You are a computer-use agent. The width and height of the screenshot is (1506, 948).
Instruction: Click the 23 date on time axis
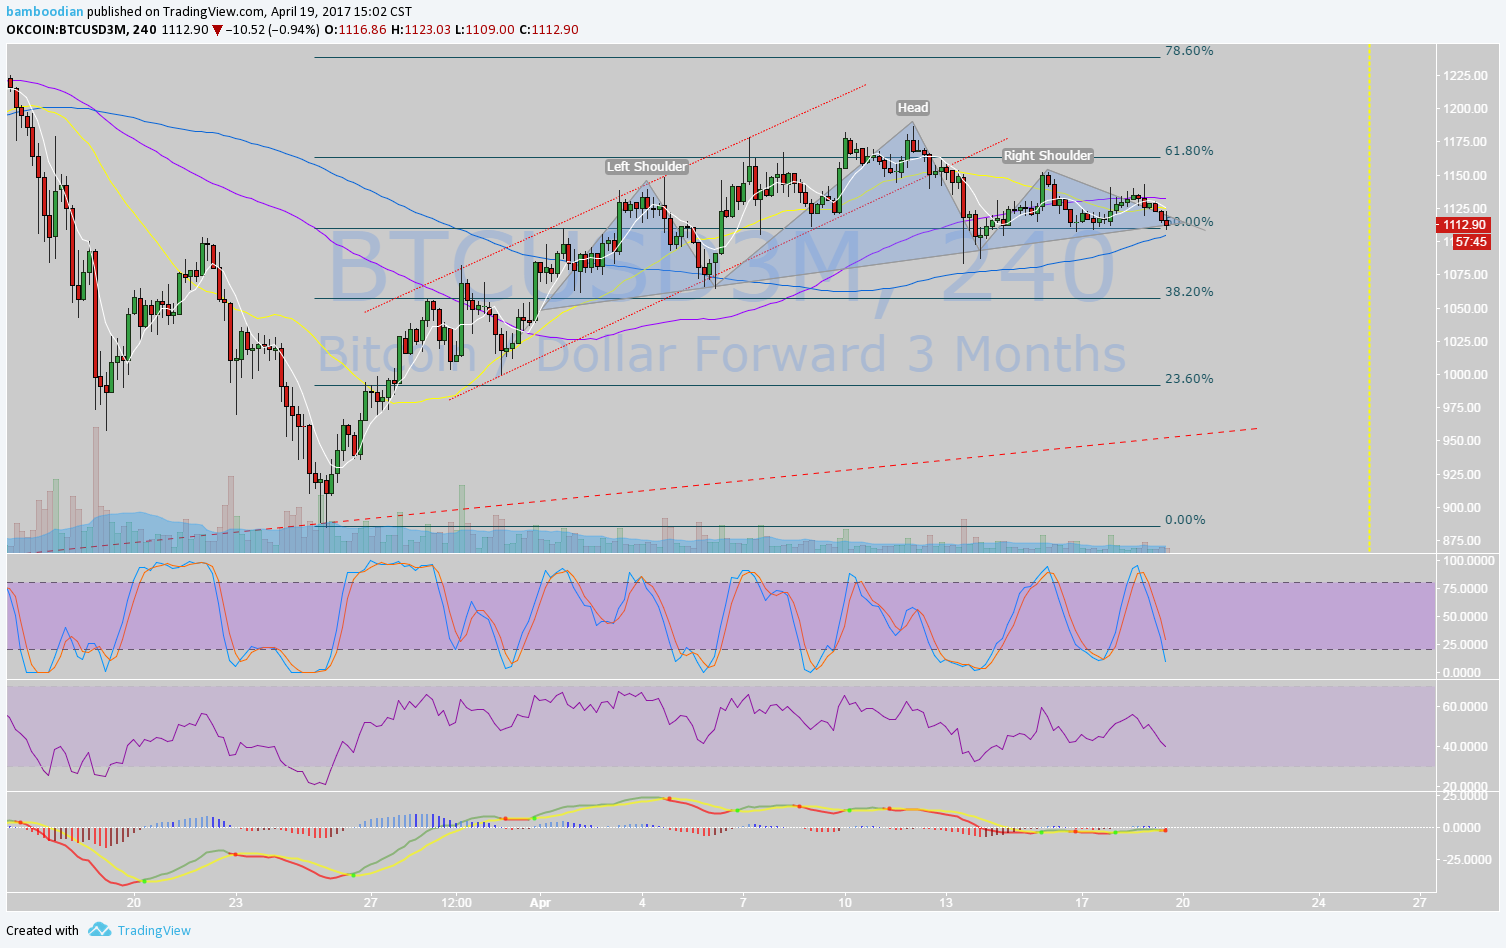pyautogui.click(x=235, y=901)
